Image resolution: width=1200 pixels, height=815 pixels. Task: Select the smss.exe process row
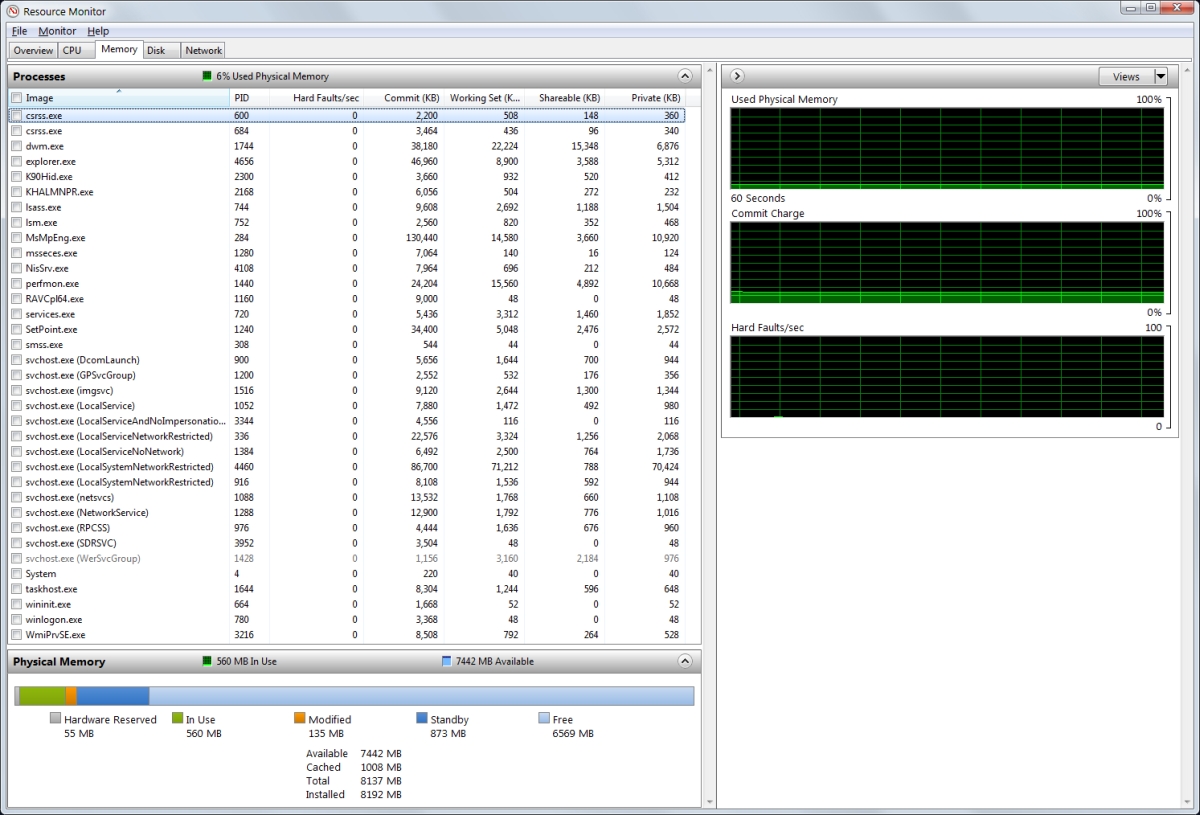[x=347, y=345]
